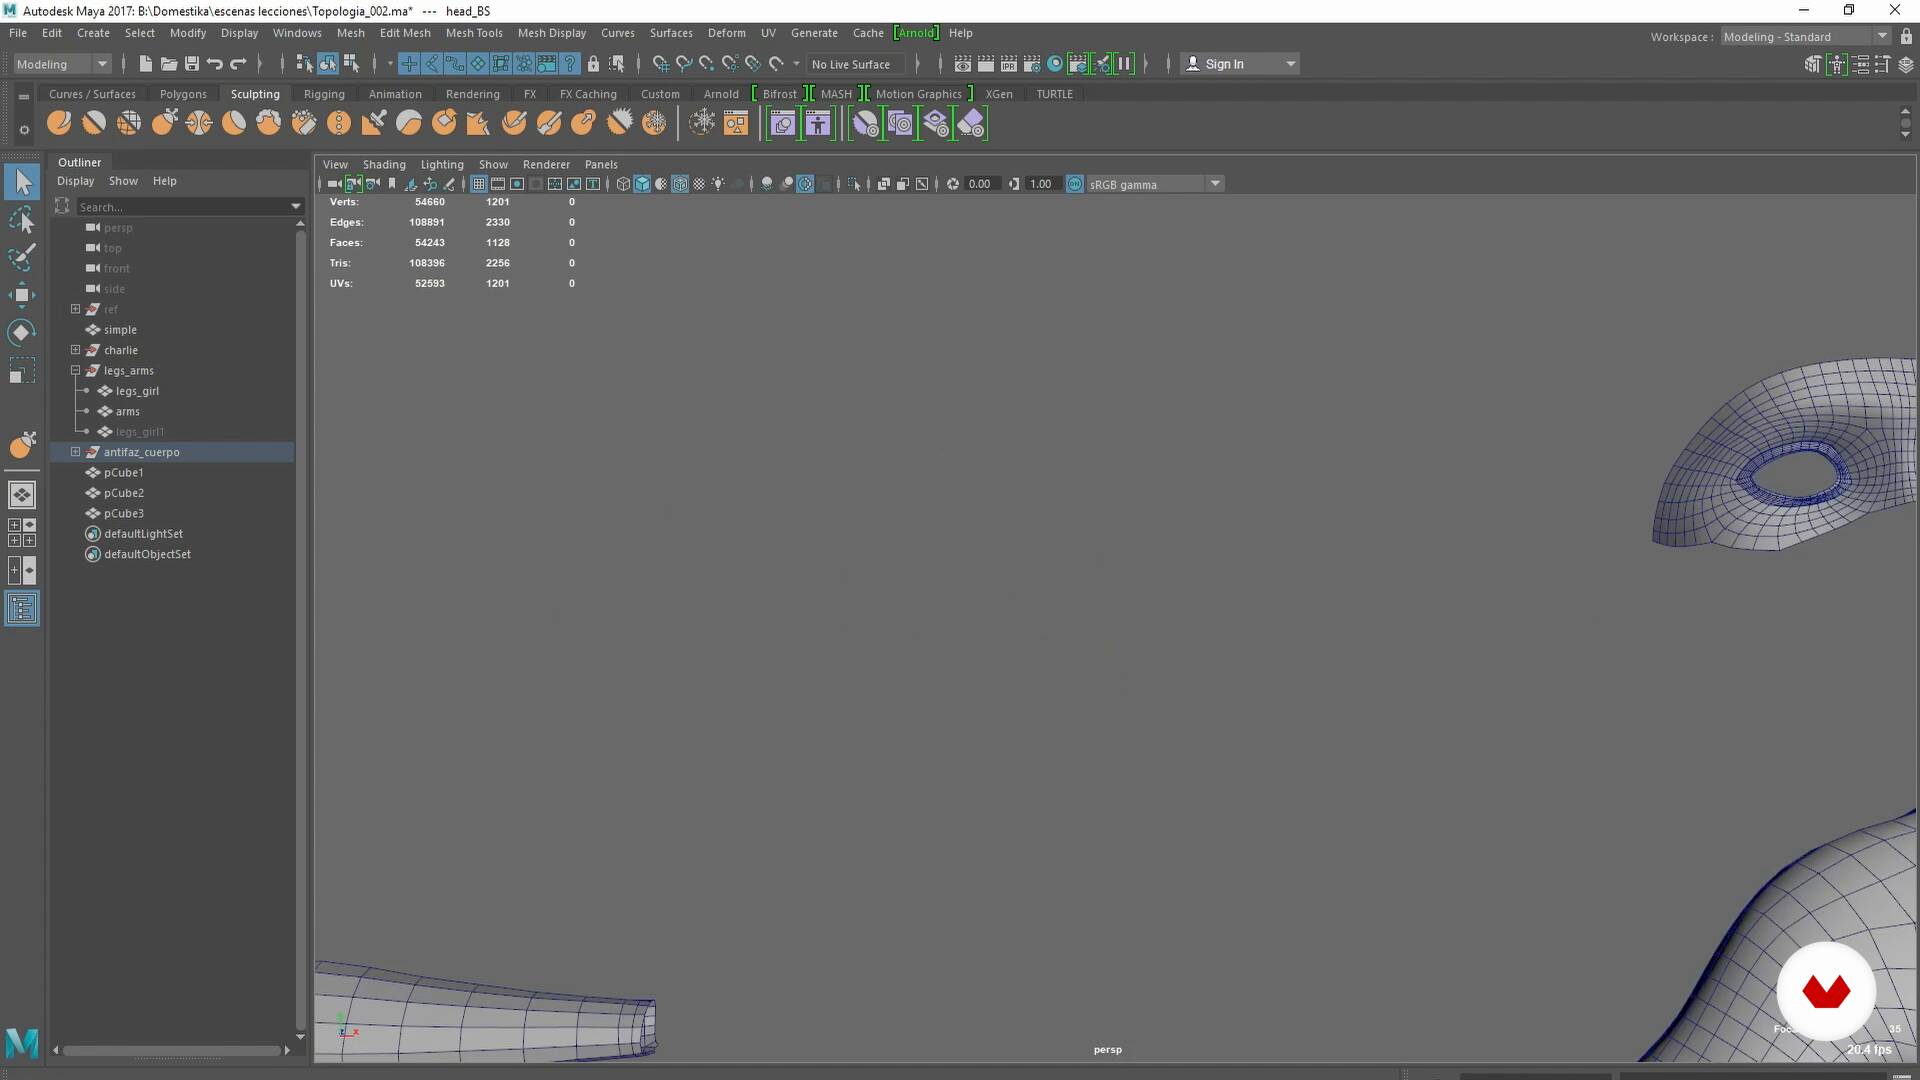
Task: Switch to the Rigging shelf tab
Action: [x=324, y=94]
